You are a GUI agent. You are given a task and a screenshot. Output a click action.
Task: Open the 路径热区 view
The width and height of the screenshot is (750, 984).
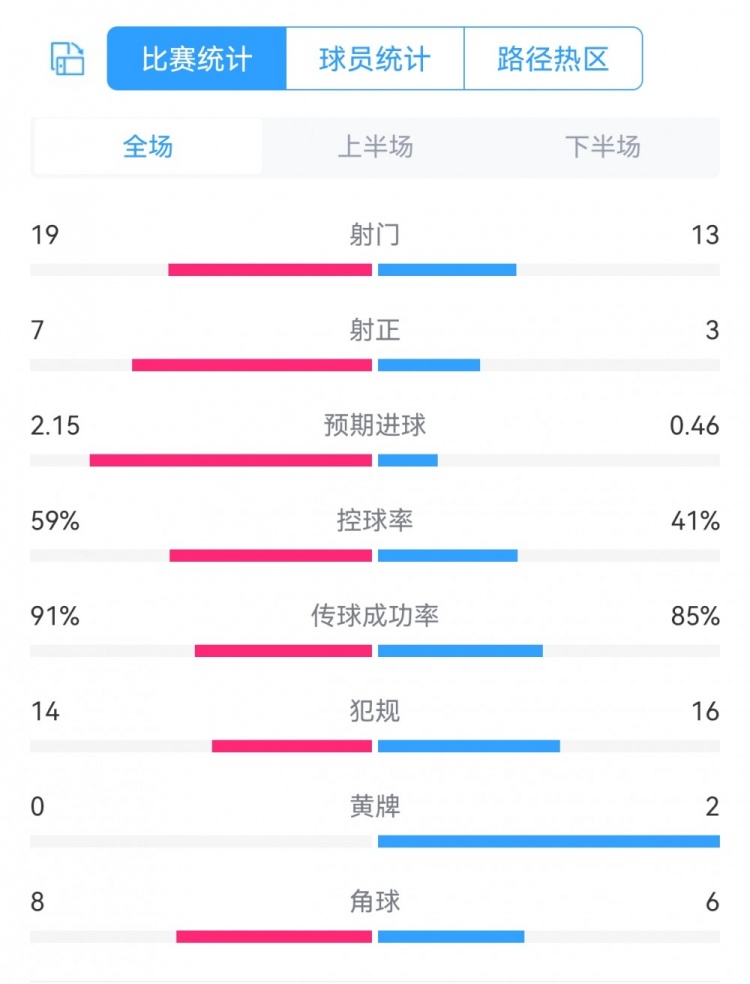[x=553, y=59]
